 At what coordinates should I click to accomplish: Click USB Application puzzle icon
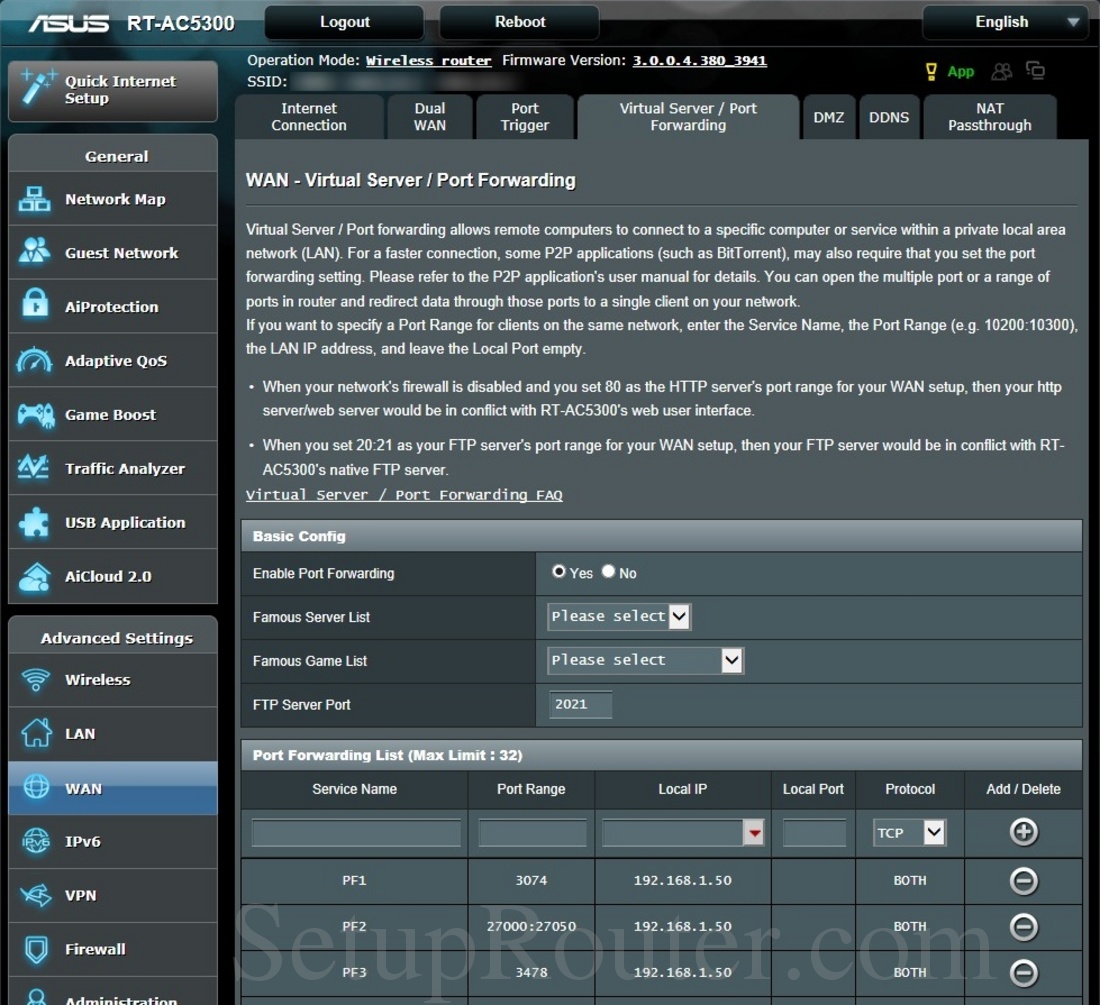point(34,522)
